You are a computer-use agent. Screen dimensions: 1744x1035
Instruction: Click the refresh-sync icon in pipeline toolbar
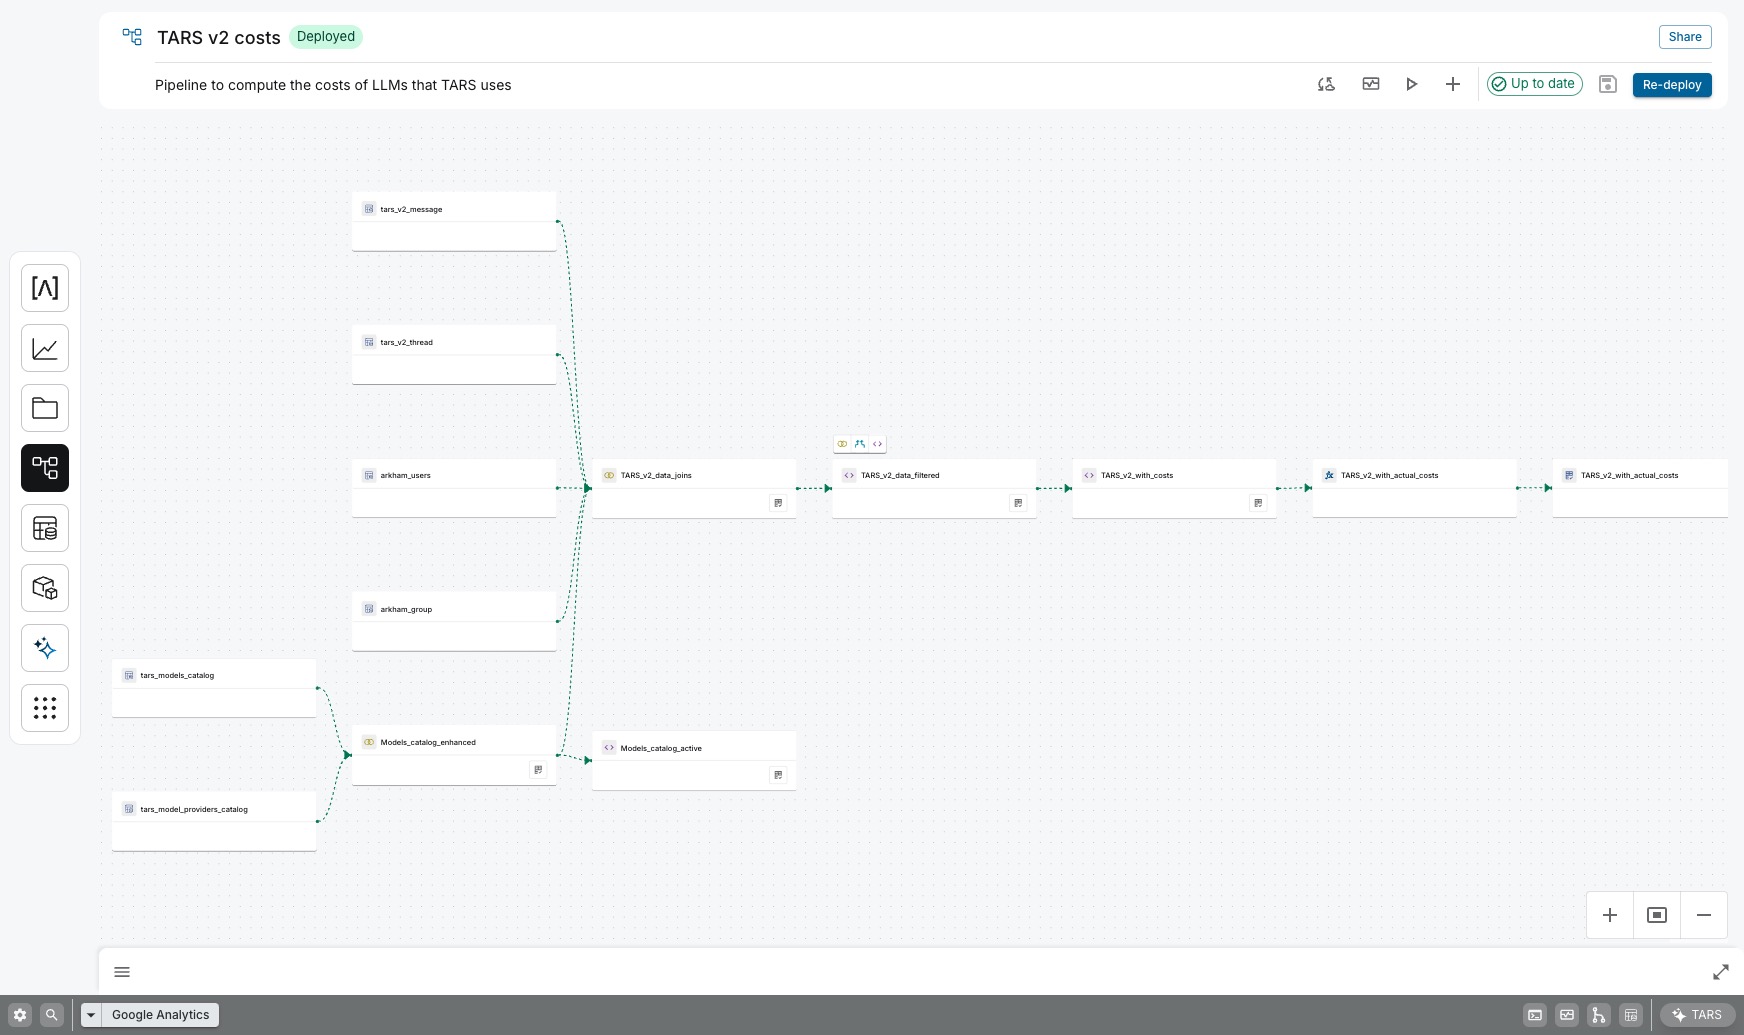point(1326,84)
